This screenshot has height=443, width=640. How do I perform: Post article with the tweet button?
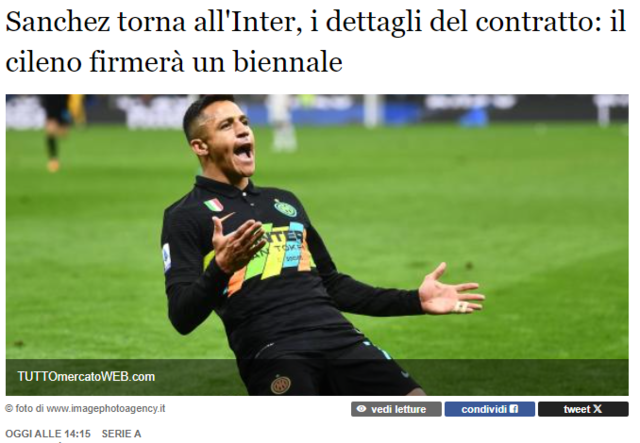coord(583,409)
